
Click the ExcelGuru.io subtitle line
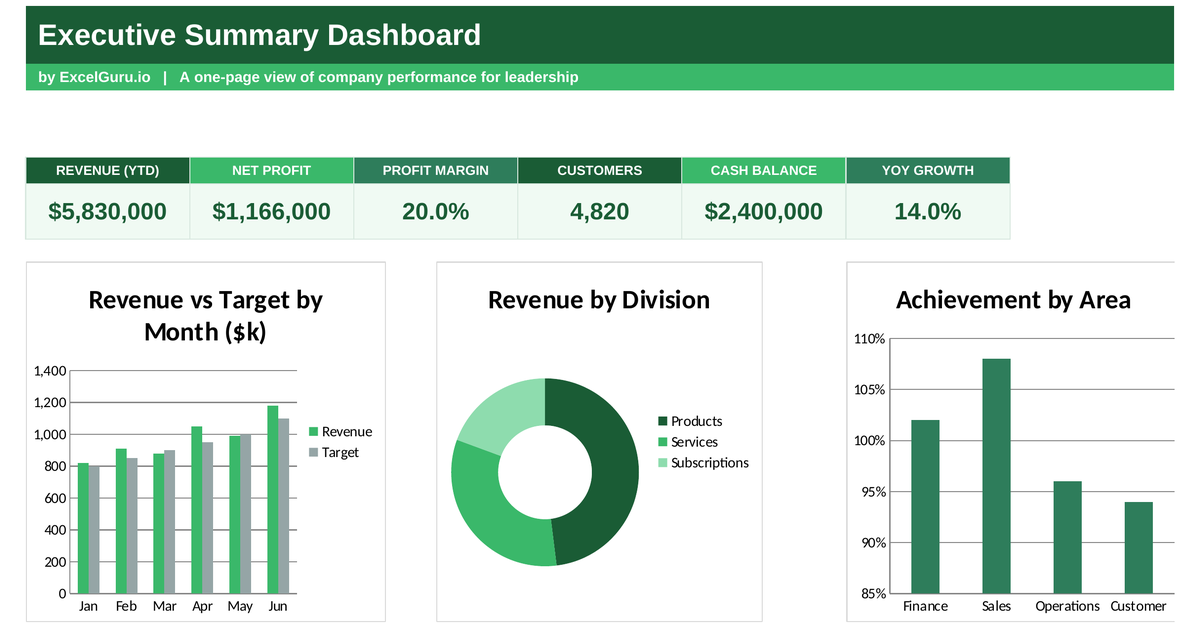(308, 77)
